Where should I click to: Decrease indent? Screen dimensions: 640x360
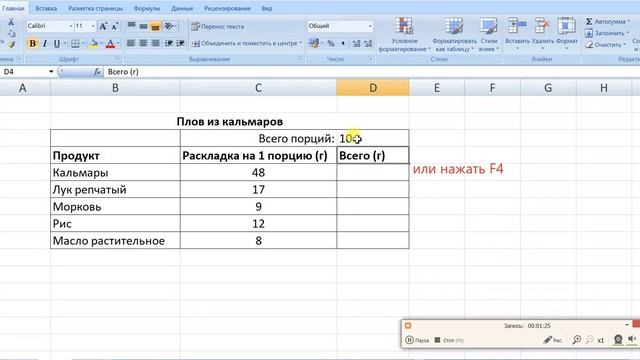point(169,43)
